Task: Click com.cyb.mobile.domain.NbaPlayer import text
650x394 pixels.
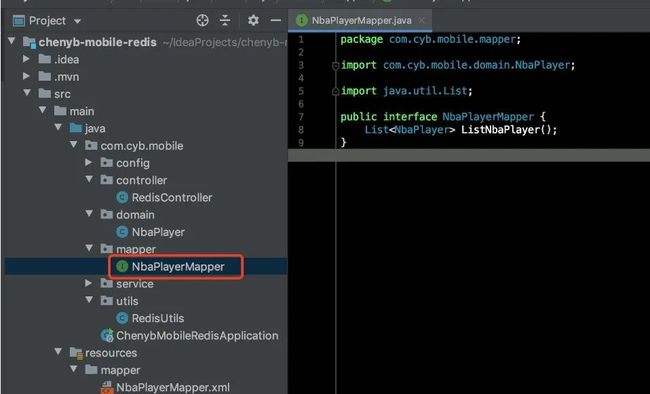Action: [x=476, y=65]
